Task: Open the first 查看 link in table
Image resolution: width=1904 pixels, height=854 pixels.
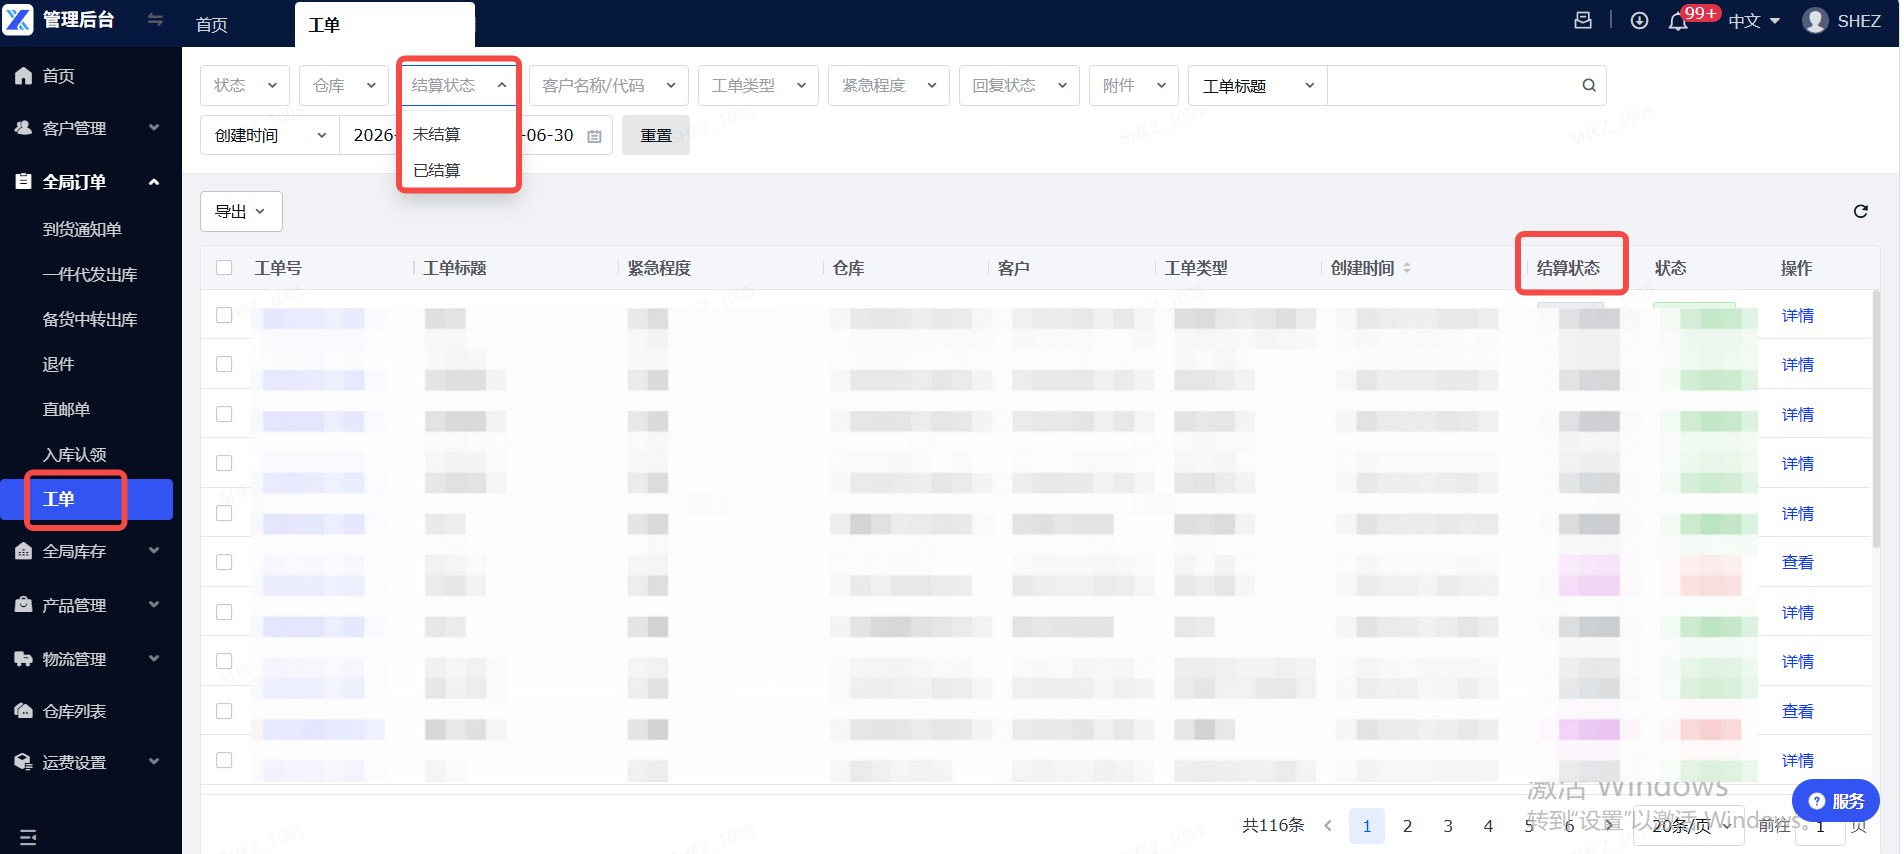Action: [x=1797, y=563]
